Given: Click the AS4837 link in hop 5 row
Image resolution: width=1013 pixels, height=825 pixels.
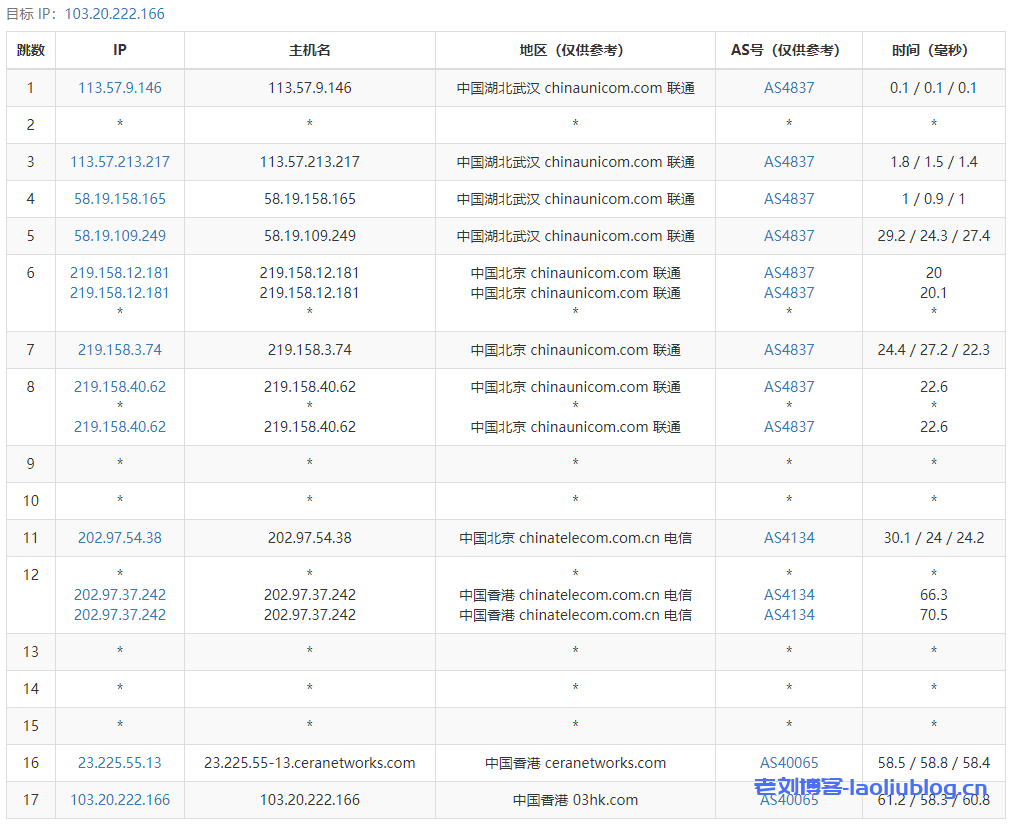Looking at the screenshot, I should [789, 236].
